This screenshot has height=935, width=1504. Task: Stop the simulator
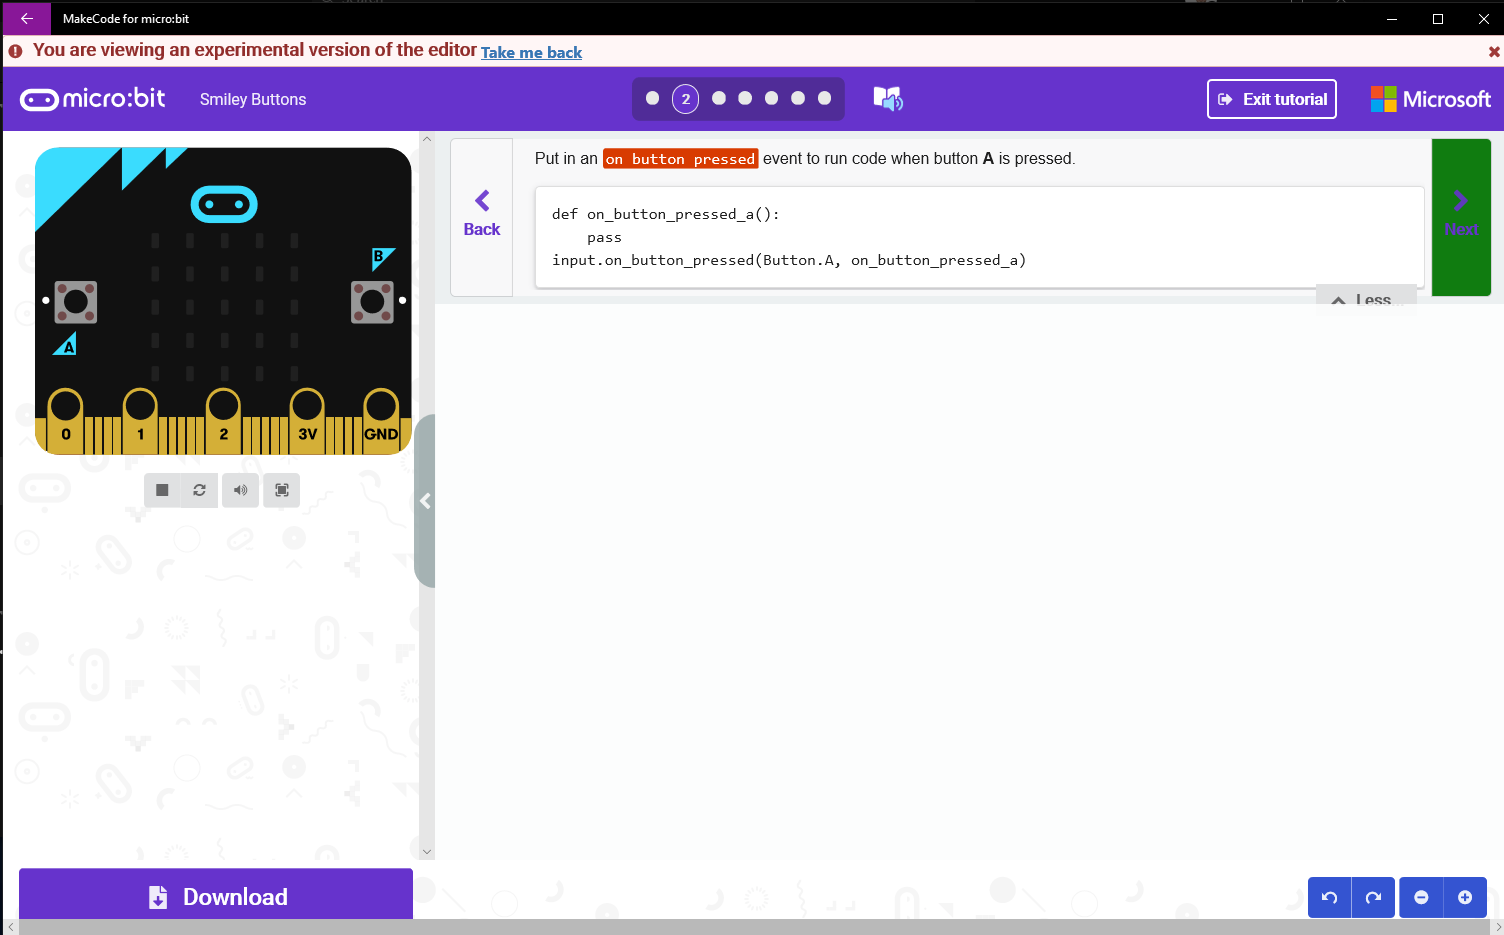(x=162, y=490)
